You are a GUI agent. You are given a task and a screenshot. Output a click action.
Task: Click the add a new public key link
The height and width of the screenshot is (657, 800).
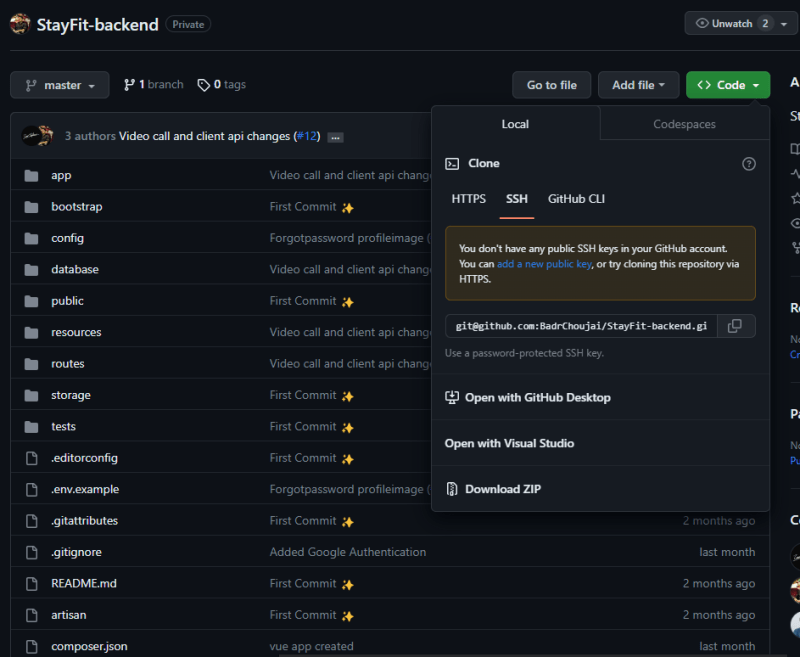[x=544, y=264]
